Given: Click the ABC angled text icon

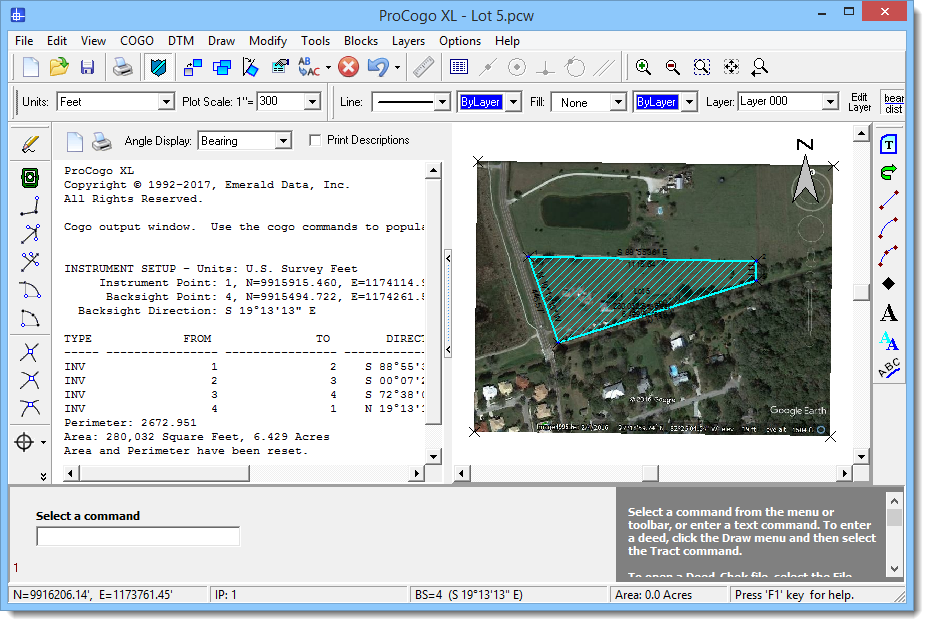Looking at the screenshot, I should [888, 368].
